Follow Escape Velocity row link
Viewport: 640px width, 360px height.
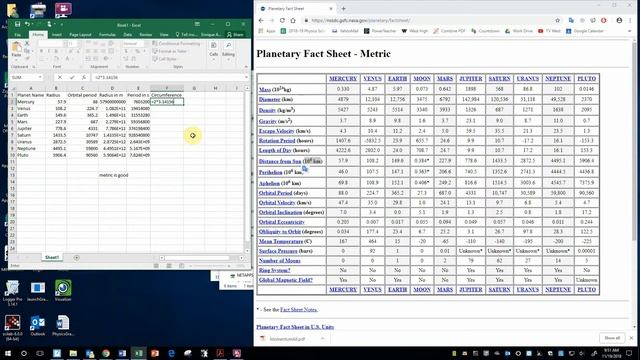pyautogui.click(x=276, y=131)
